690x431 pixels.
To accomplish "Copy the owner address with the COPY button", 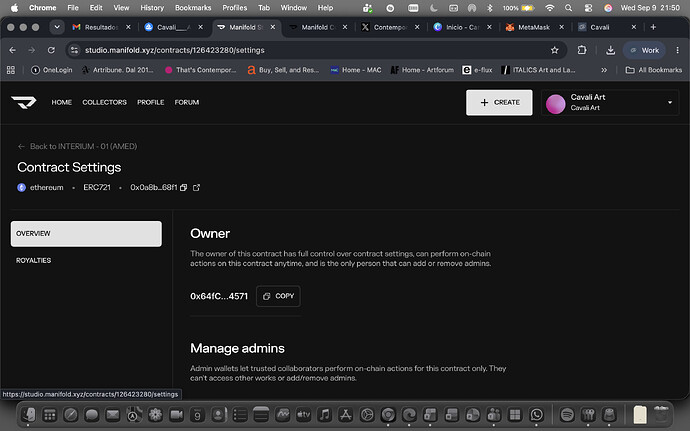I will pos(279,296).
